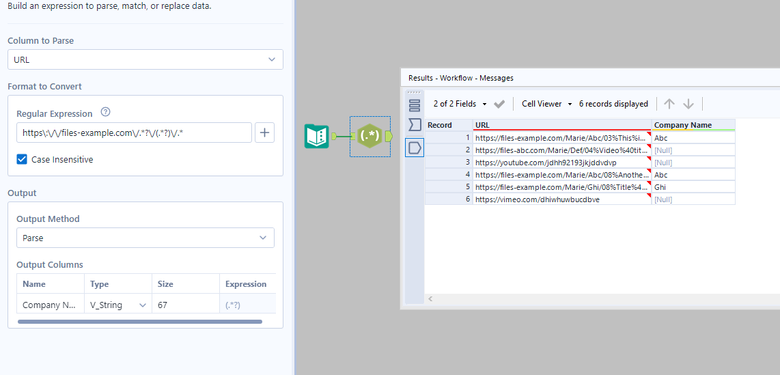
Task: Click the Size header in Output Columns
Action: (x=185, y=284)
